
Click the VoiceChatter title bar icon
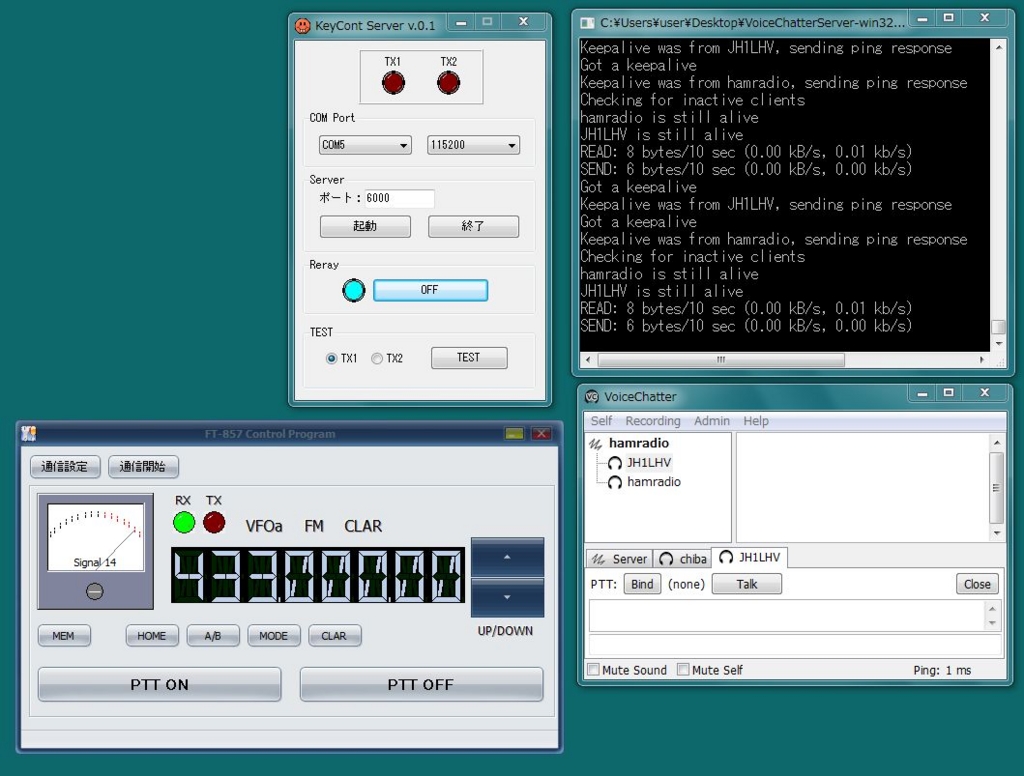tap(592, 396)
